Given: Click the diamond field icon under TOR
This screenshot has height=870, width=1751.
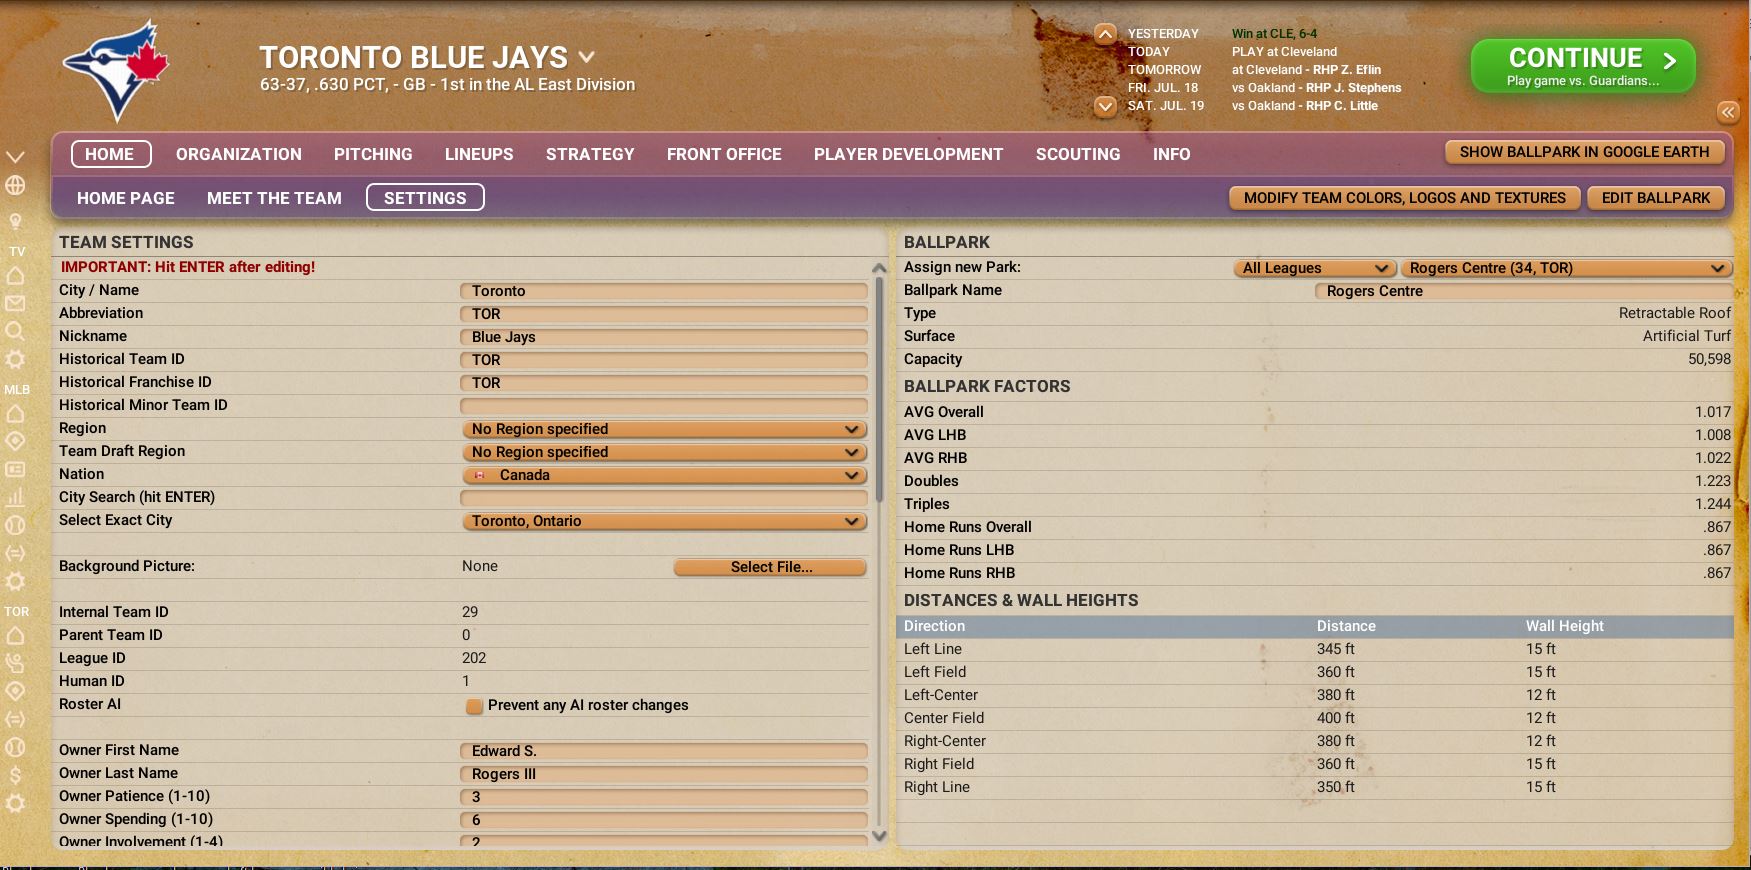Looking at the screenshot, I should point(15,691).
